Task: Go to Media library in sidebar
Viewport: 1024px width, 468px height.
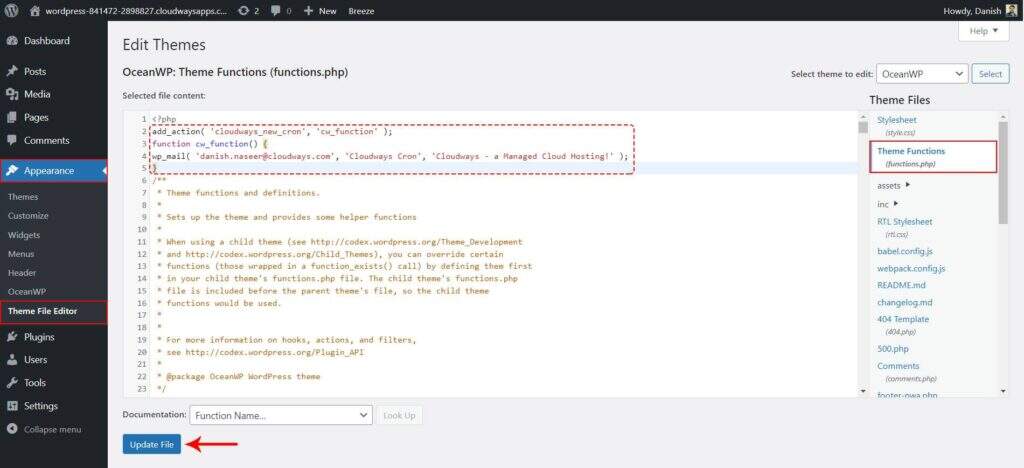Action: [37, 94]
